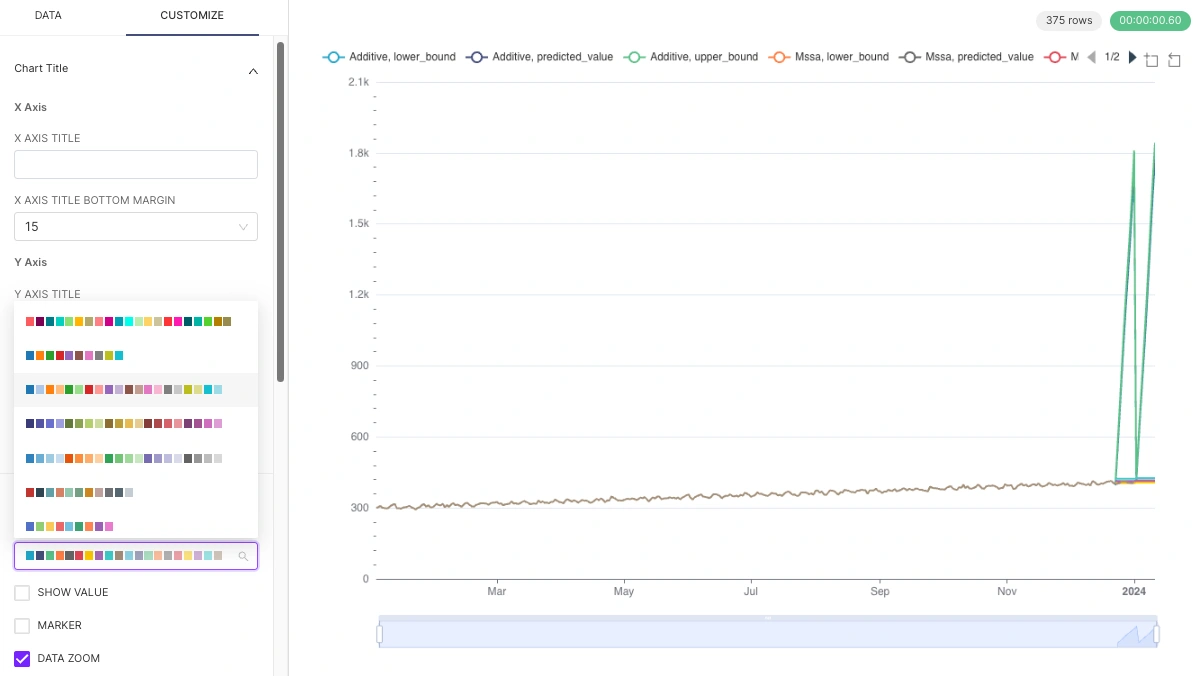The image size is (1198, 676).
Task: Choose the longest palette starting with red and maroon
Action: click(136, 322)
